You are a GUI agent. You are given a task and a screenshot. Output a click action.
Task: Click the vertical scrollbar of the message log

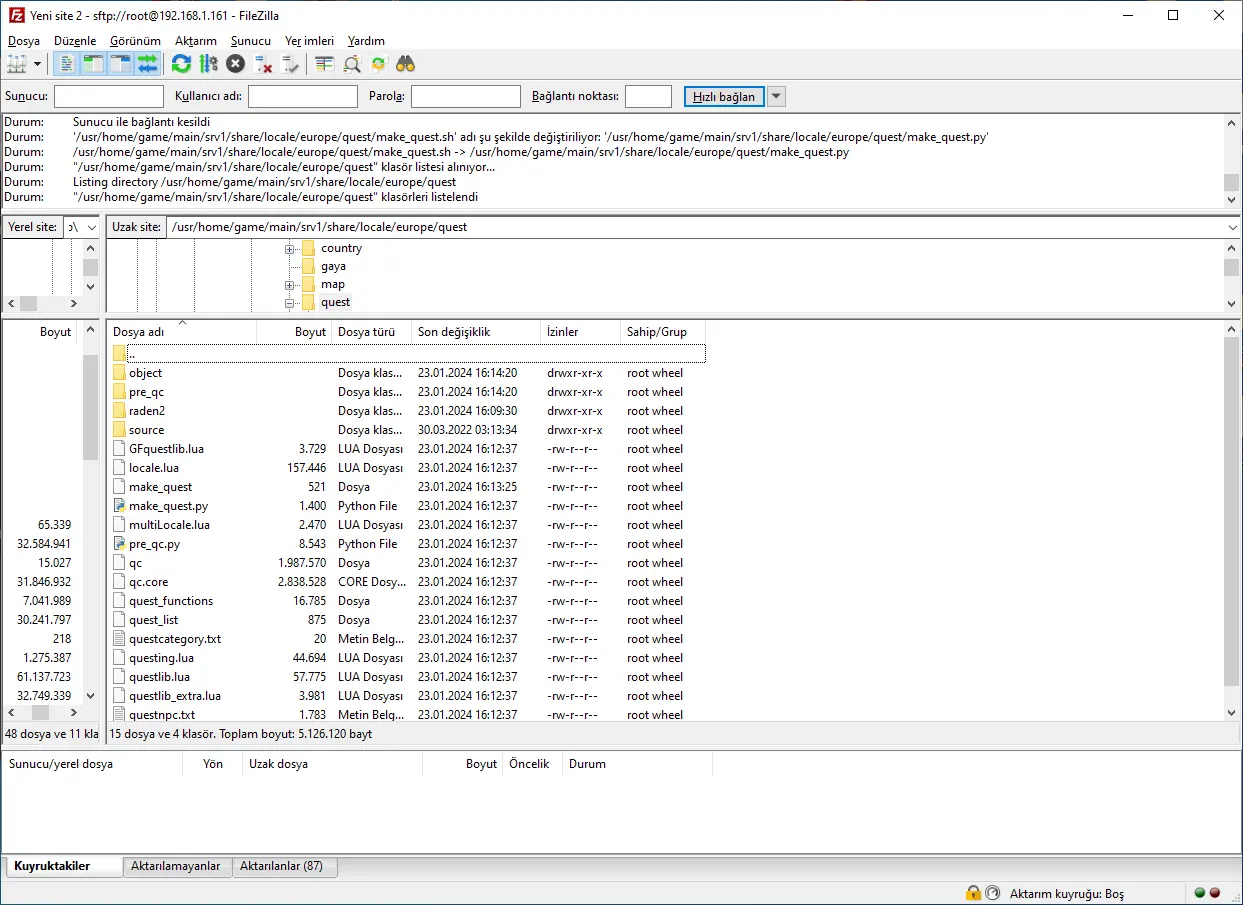click(1232, 160)
